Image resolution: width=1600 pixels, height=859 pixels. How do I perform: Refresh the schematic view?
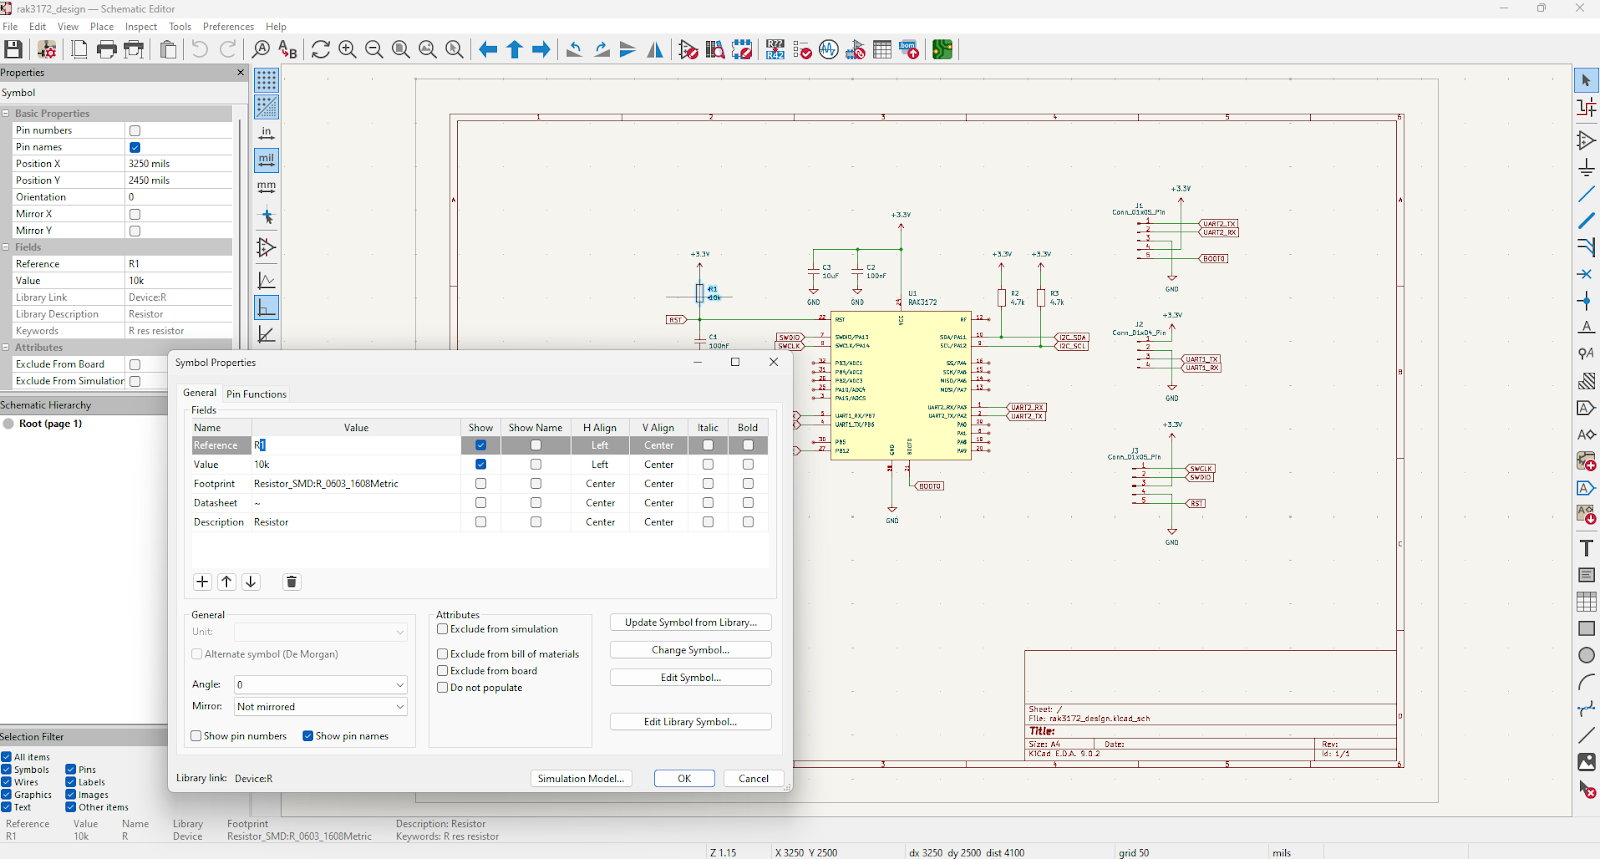click(320, 49)
